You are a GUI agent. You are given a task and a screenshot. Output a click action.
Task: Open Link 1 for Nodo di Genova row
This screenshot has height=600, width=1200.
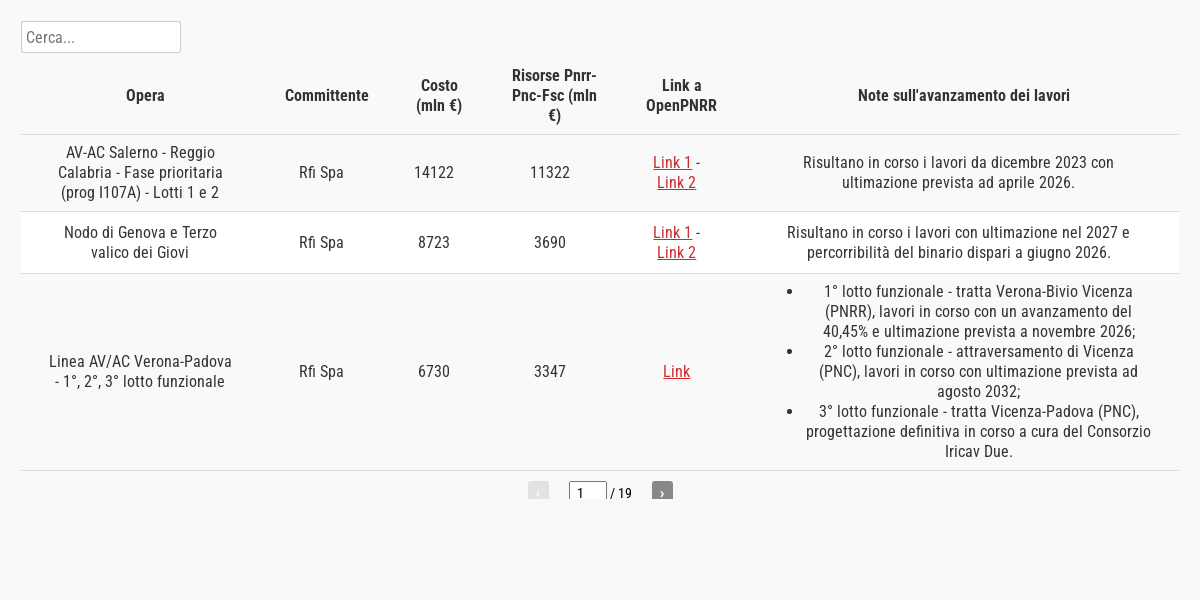click(x=672, y=232)
